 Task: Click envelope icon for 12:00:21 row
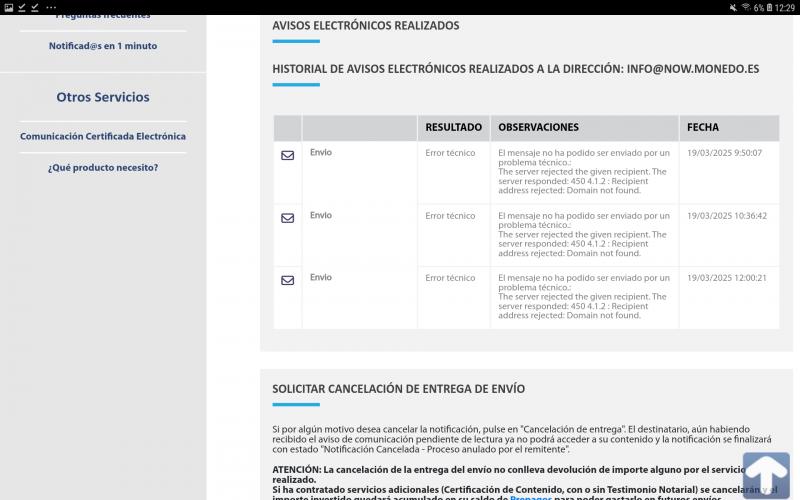287,280
